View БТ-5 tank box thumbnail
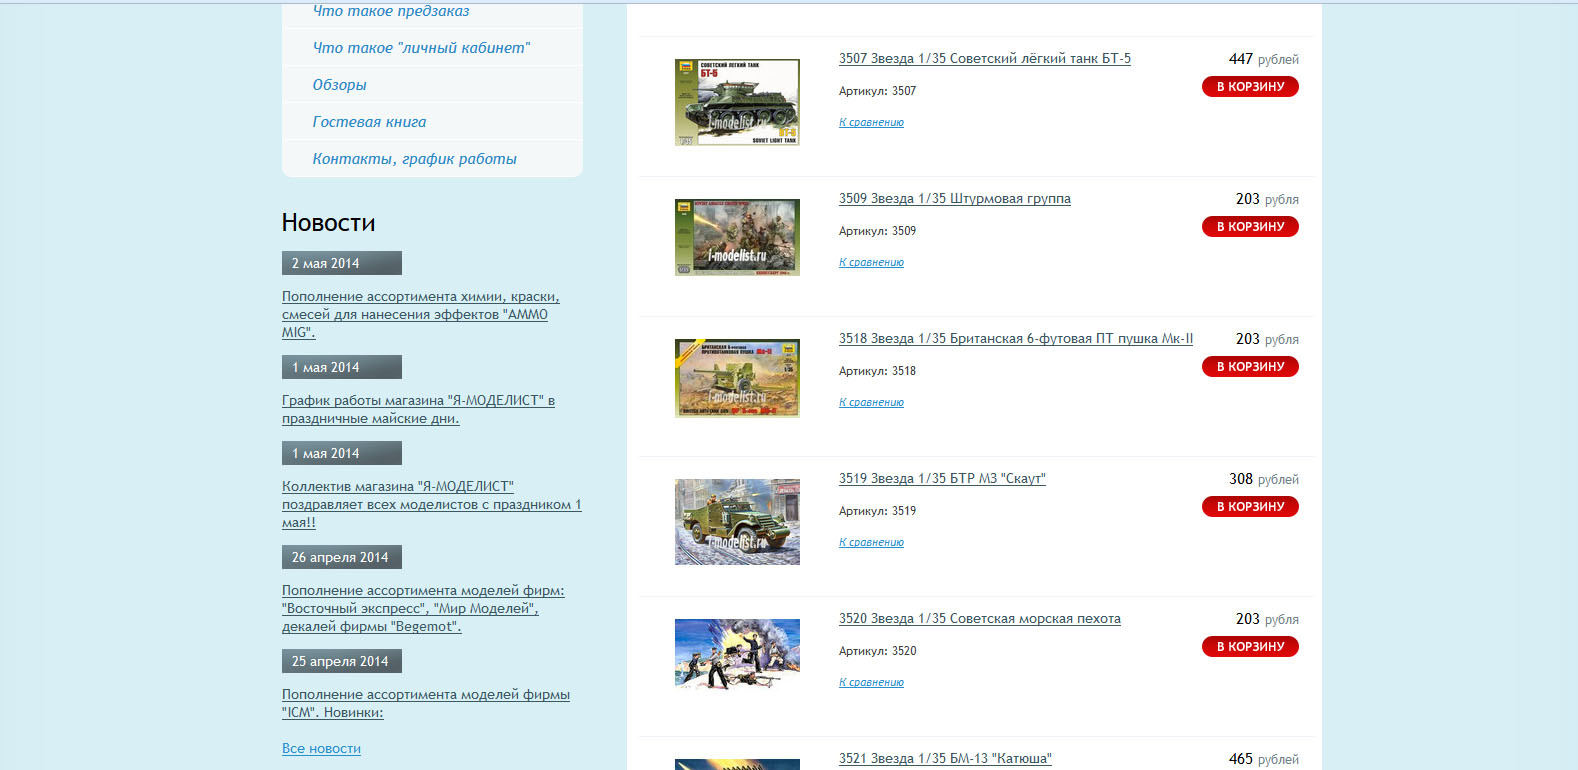Viewport: 1578px width, 770px height. (737, 102)
